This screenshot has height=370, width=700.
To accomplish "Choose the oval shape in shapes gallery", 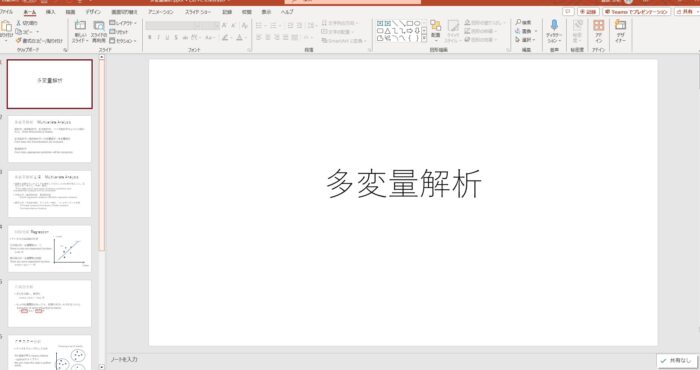I will (417, 23).
